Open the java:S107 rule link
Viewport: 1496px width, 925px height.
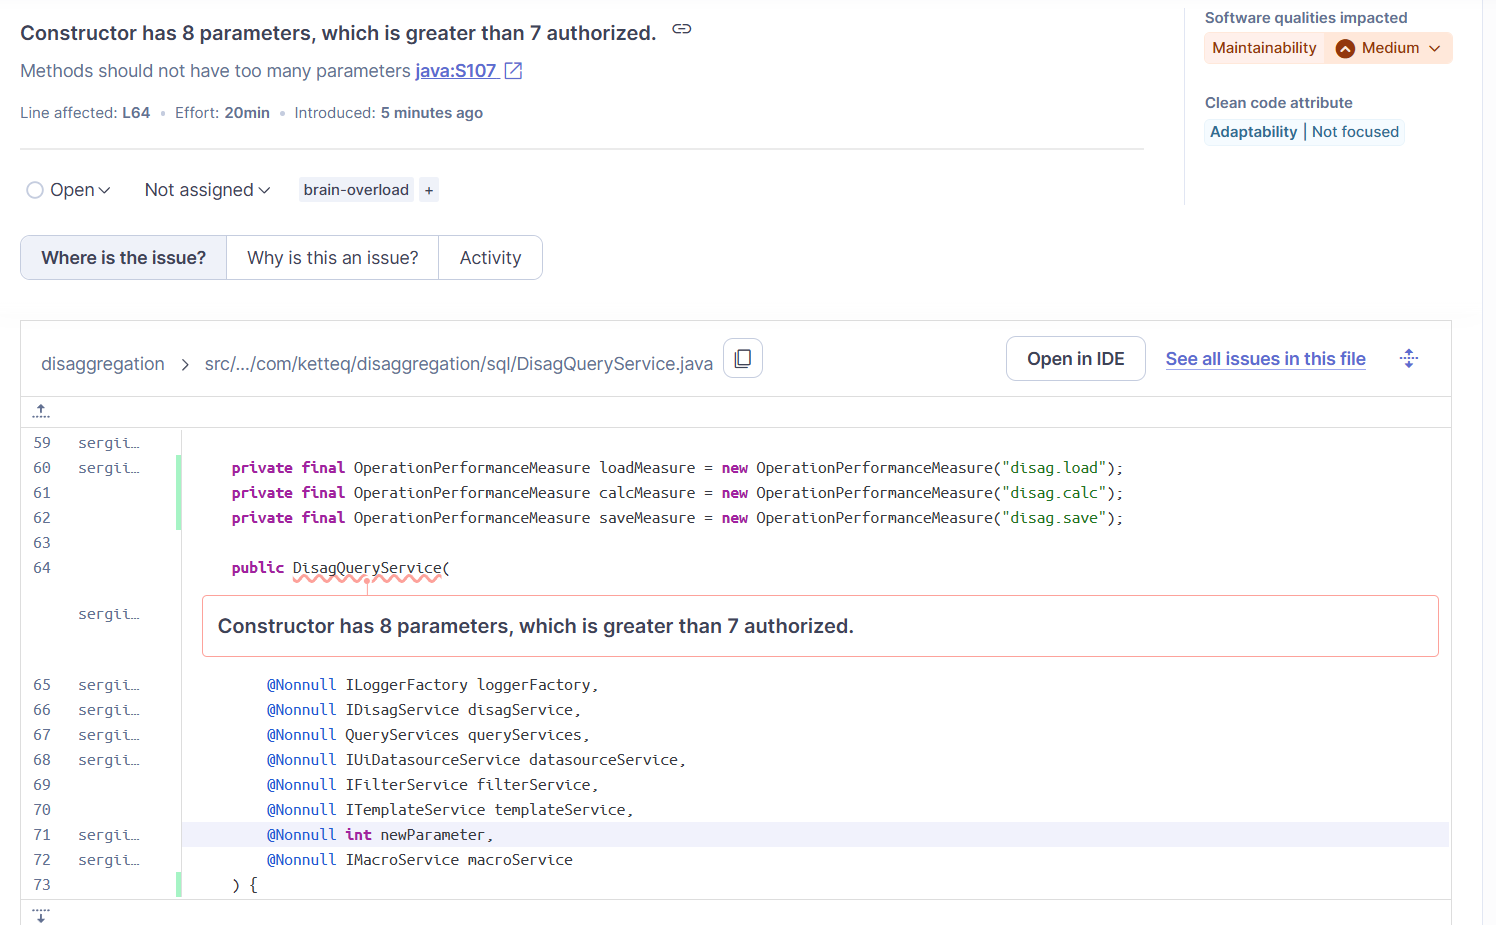pos(456,71)
